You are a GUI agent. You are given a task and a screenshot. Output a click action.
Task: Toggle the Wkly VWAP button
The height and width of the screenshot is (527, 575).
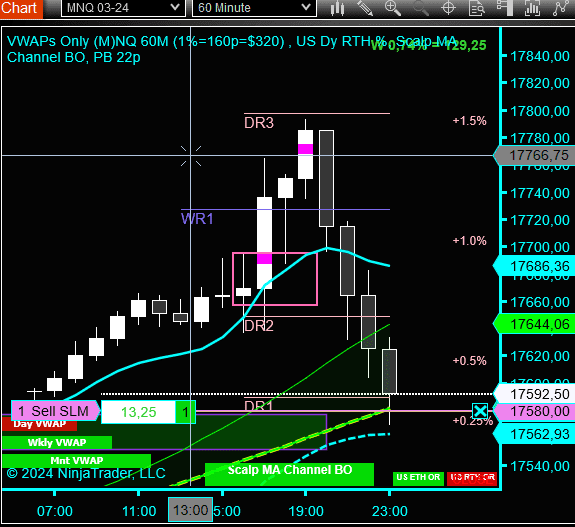pyautogui.click(x=57, y=442)
